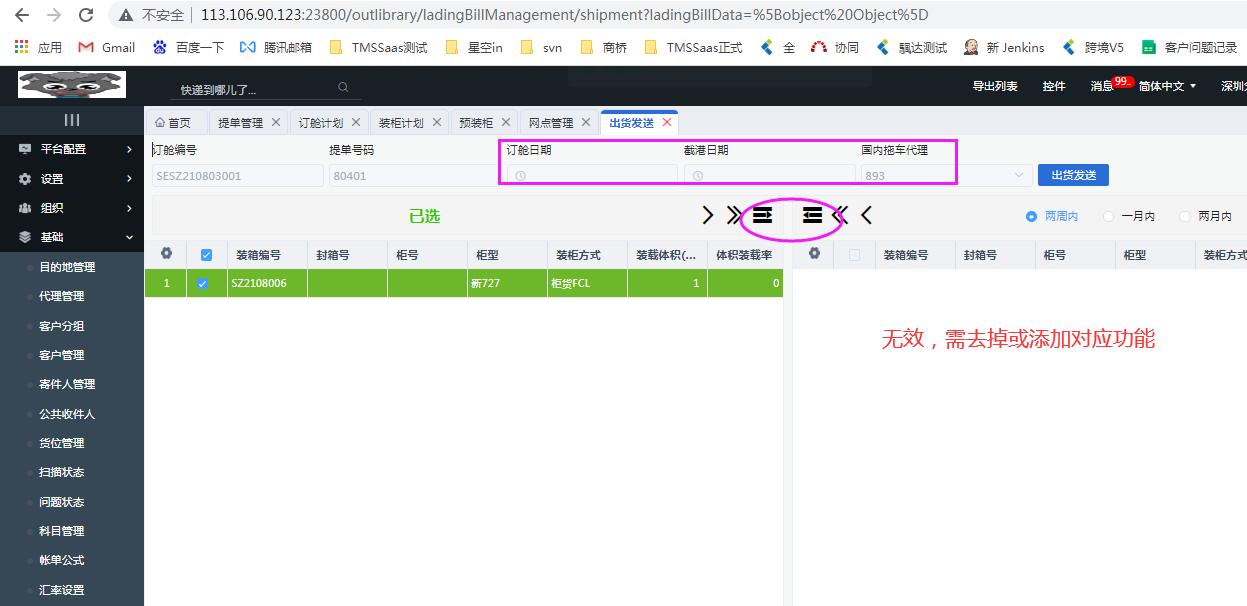Screen dimensions: 1247x606
Task: Open 汇率设置 in the sidebar
Action: click(62, 590)
